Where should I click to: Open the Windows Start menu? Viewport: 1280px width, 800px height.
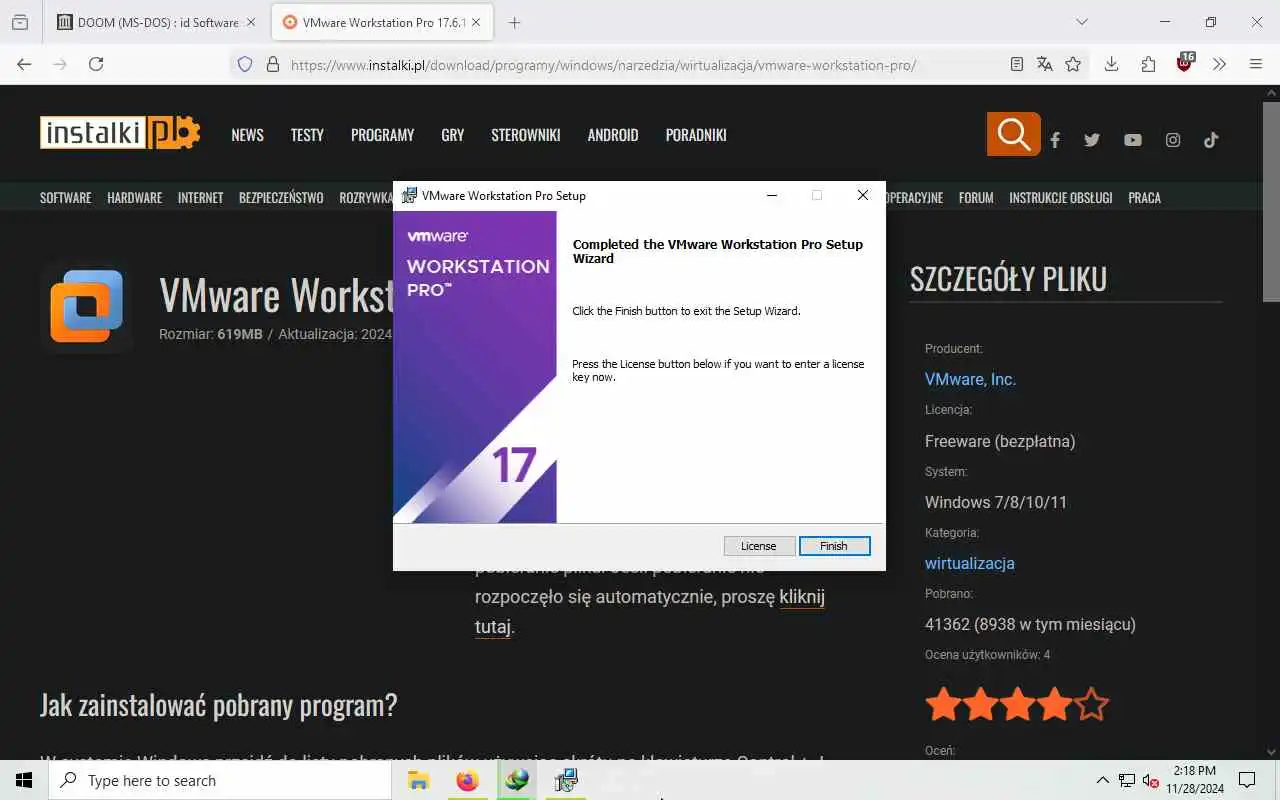pyautogui.click(x=24, y=781)
